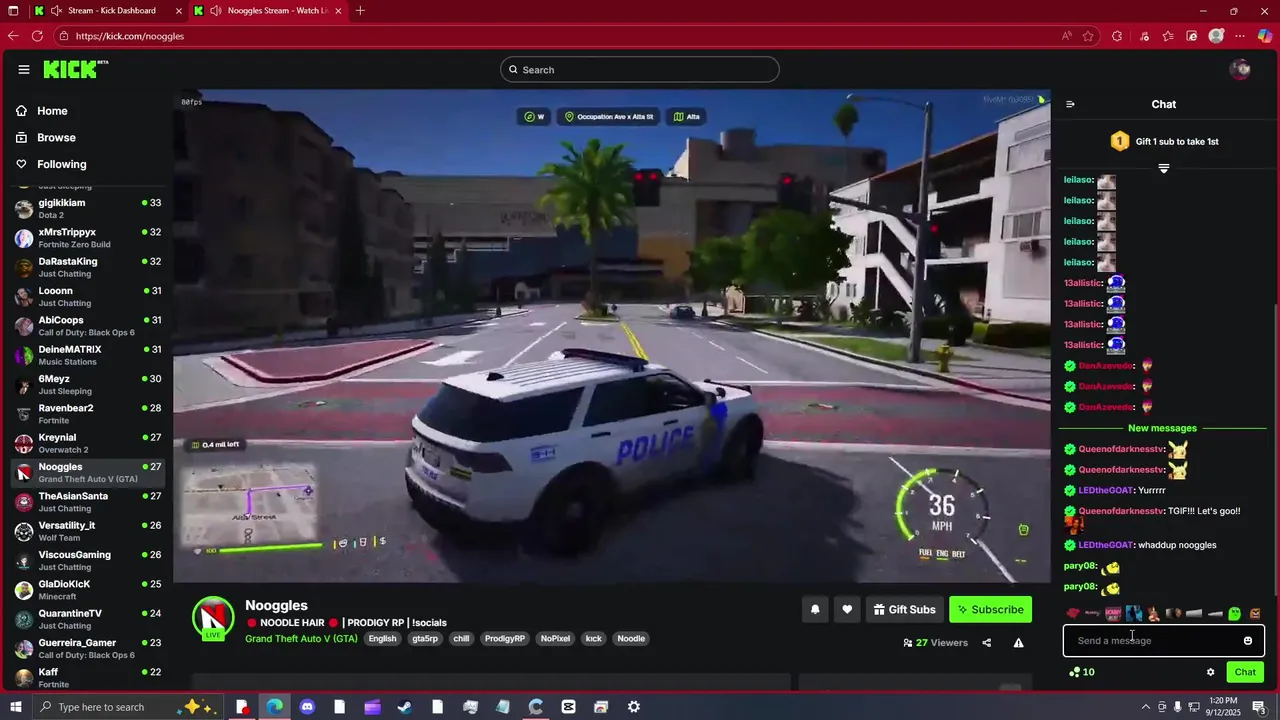The width and height of the screenshot is (1280, 720).
Task: Click the KICK logo
Action: click(75, 69)
